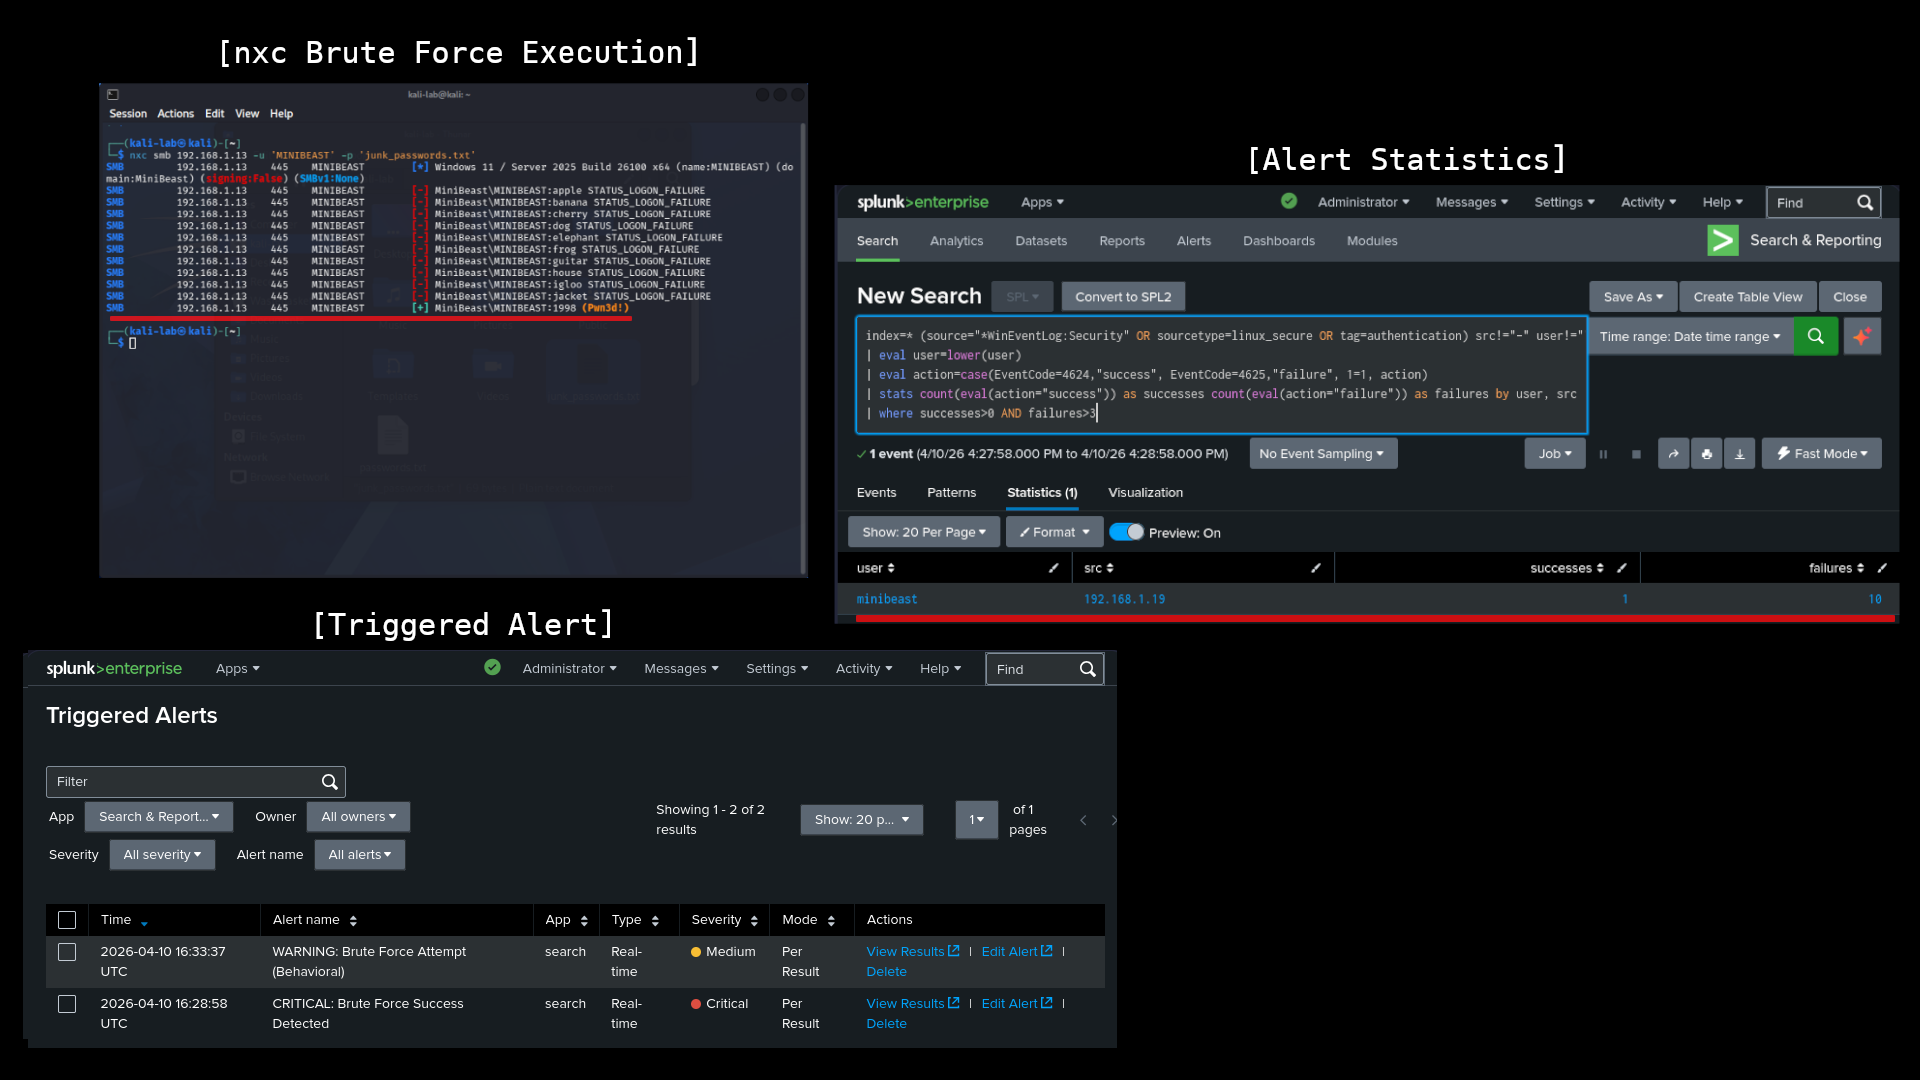Run search with green magnifier button
The height and width of the screenshot is (1080, 1920).
click(1815, 337)
